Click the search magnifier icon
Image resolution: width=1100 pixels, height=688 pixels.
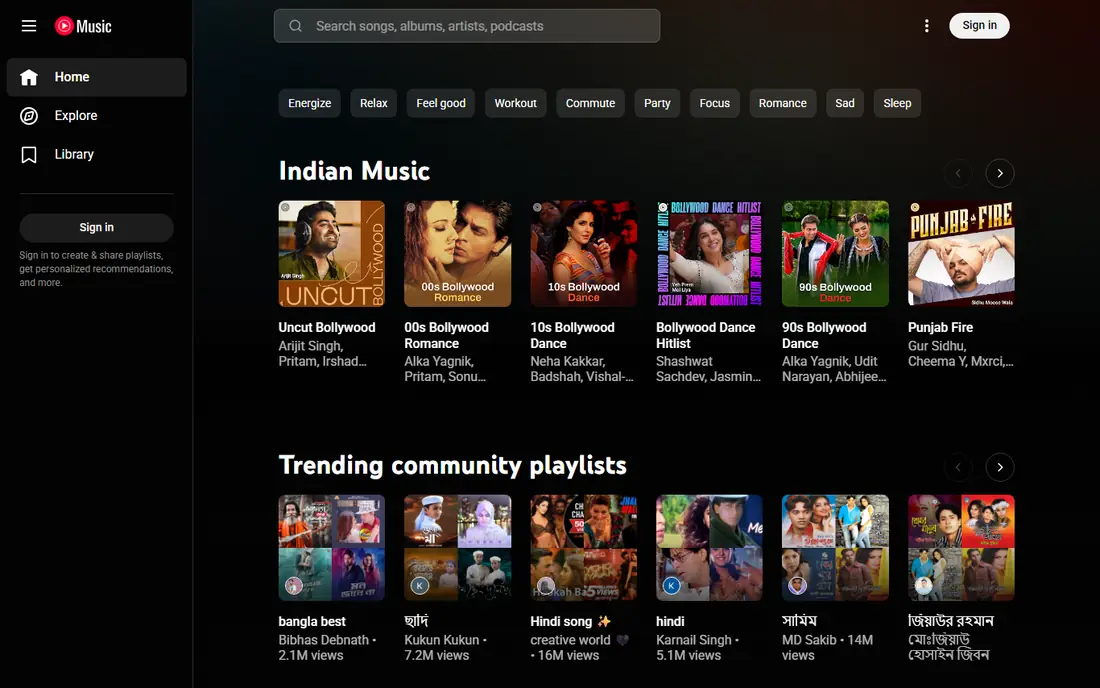[x=295, y=26]
